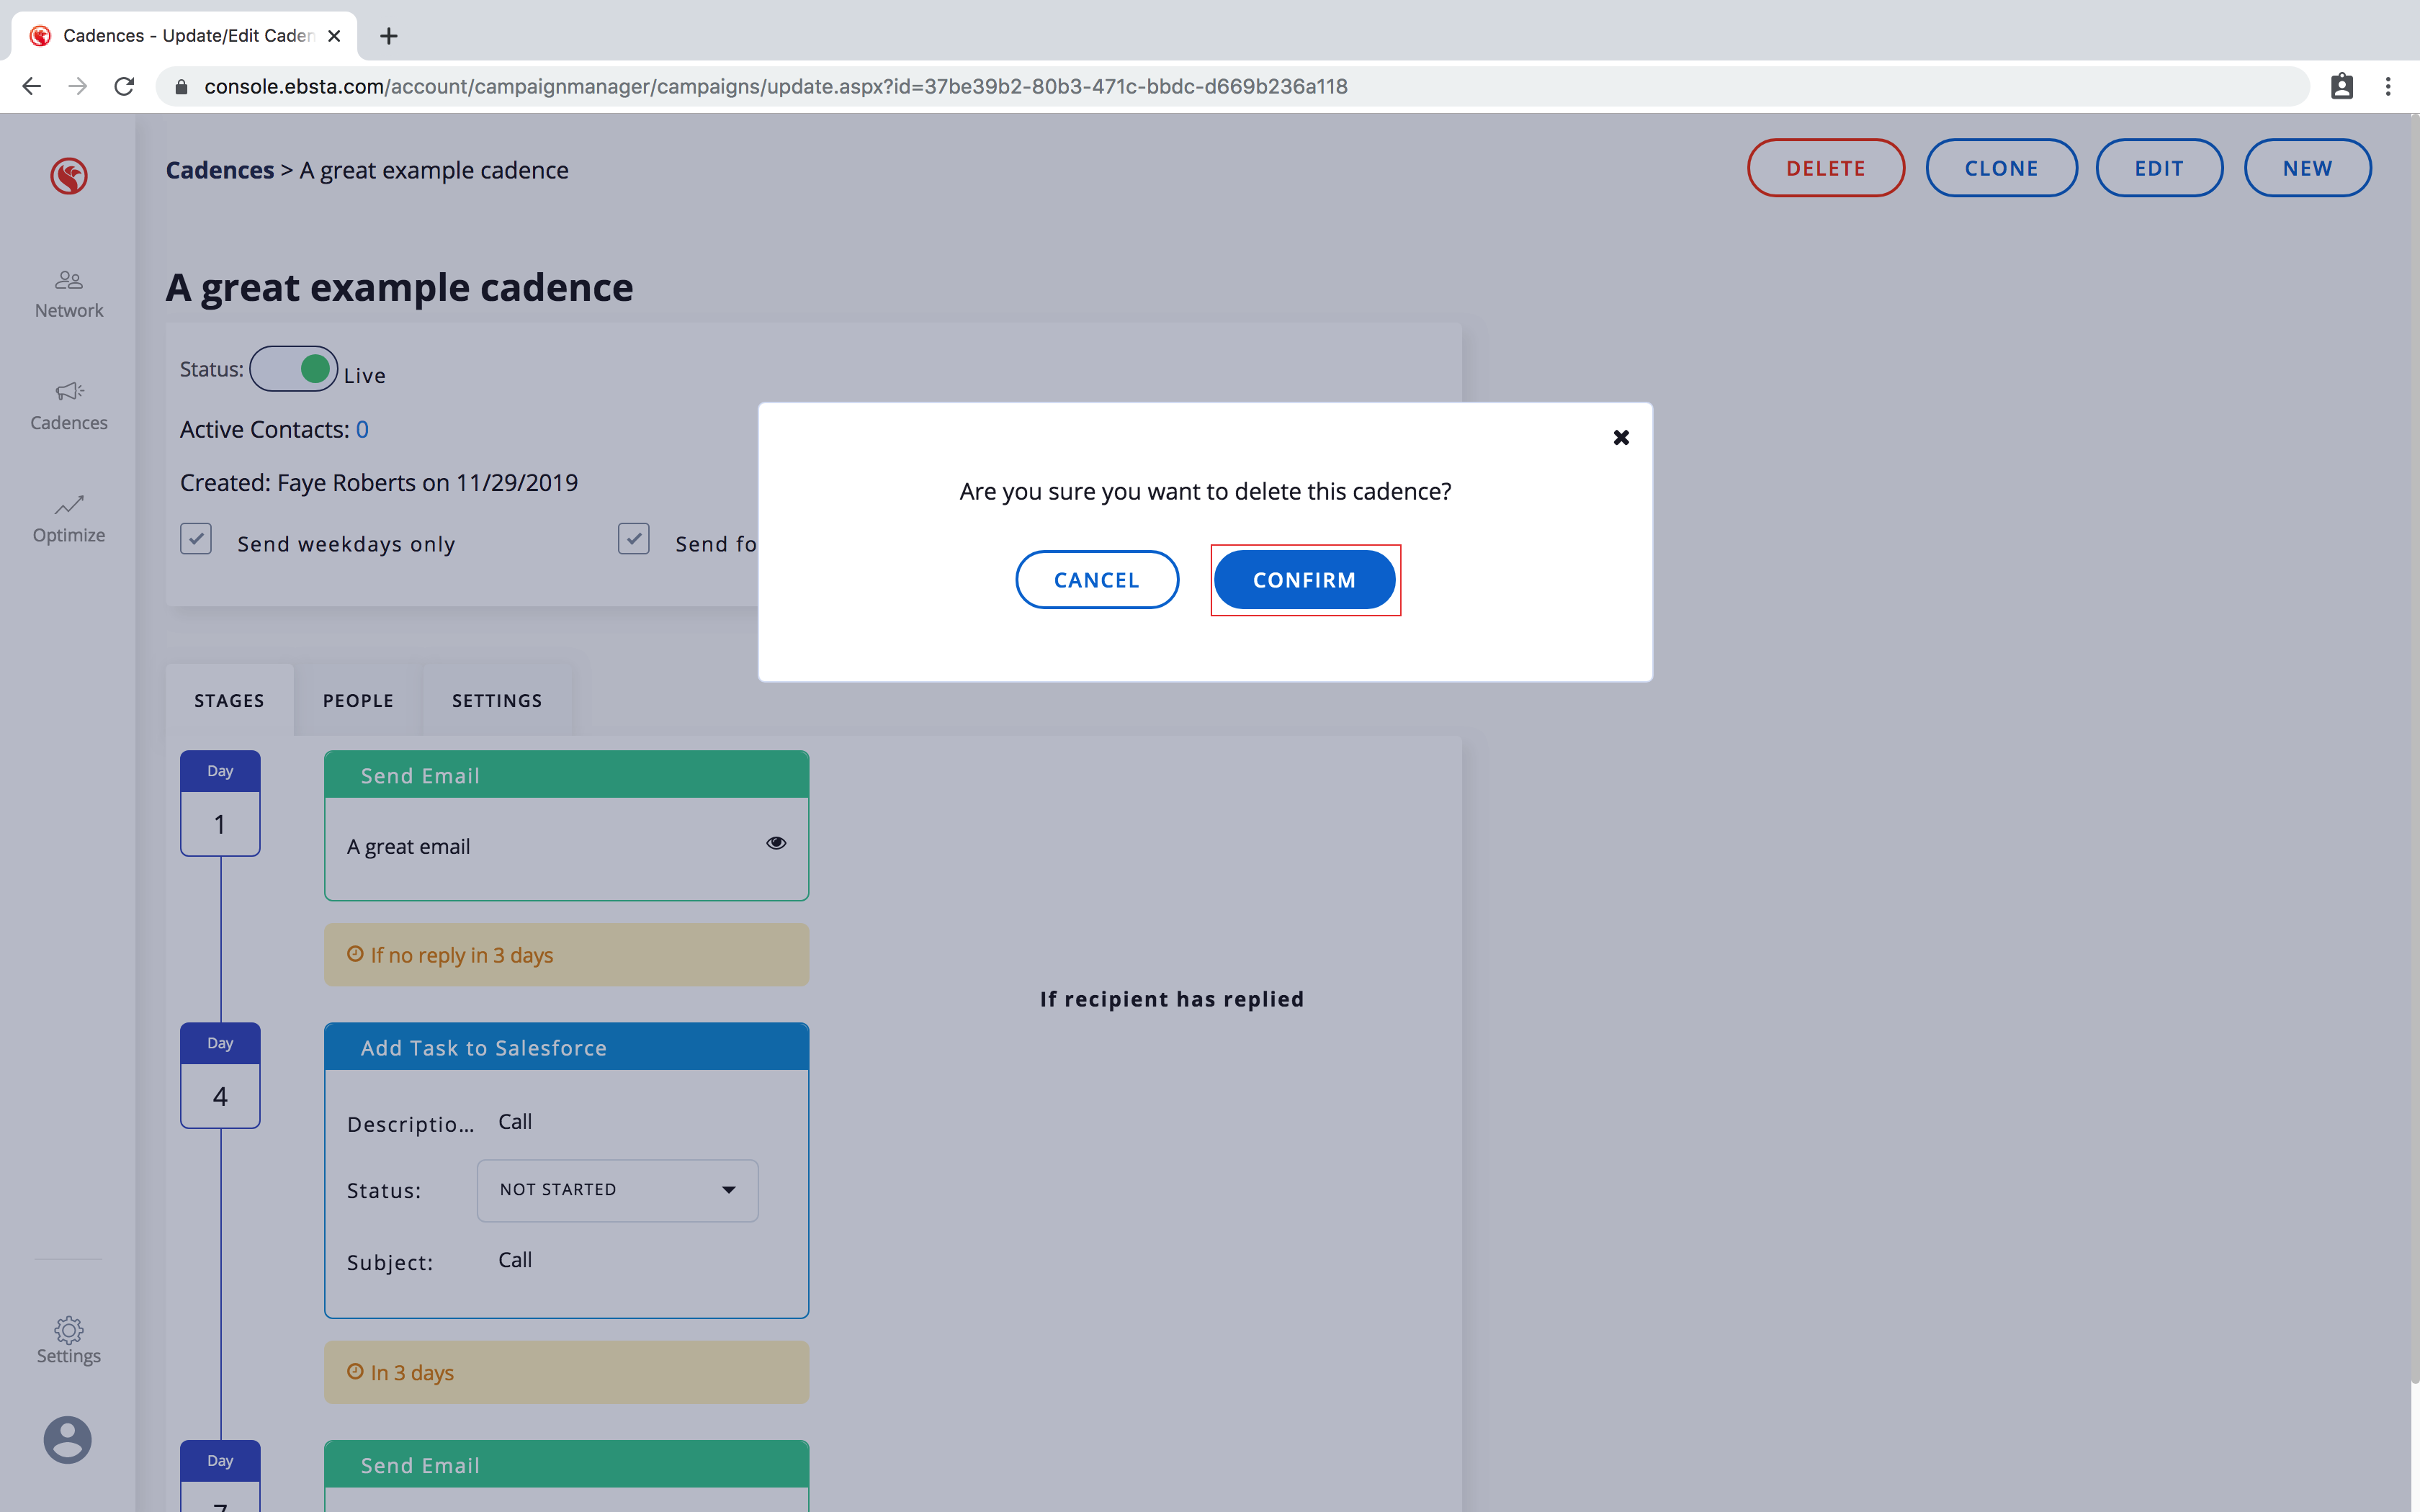Click the Cadences breadcrumb link

[x=220, y=170]
